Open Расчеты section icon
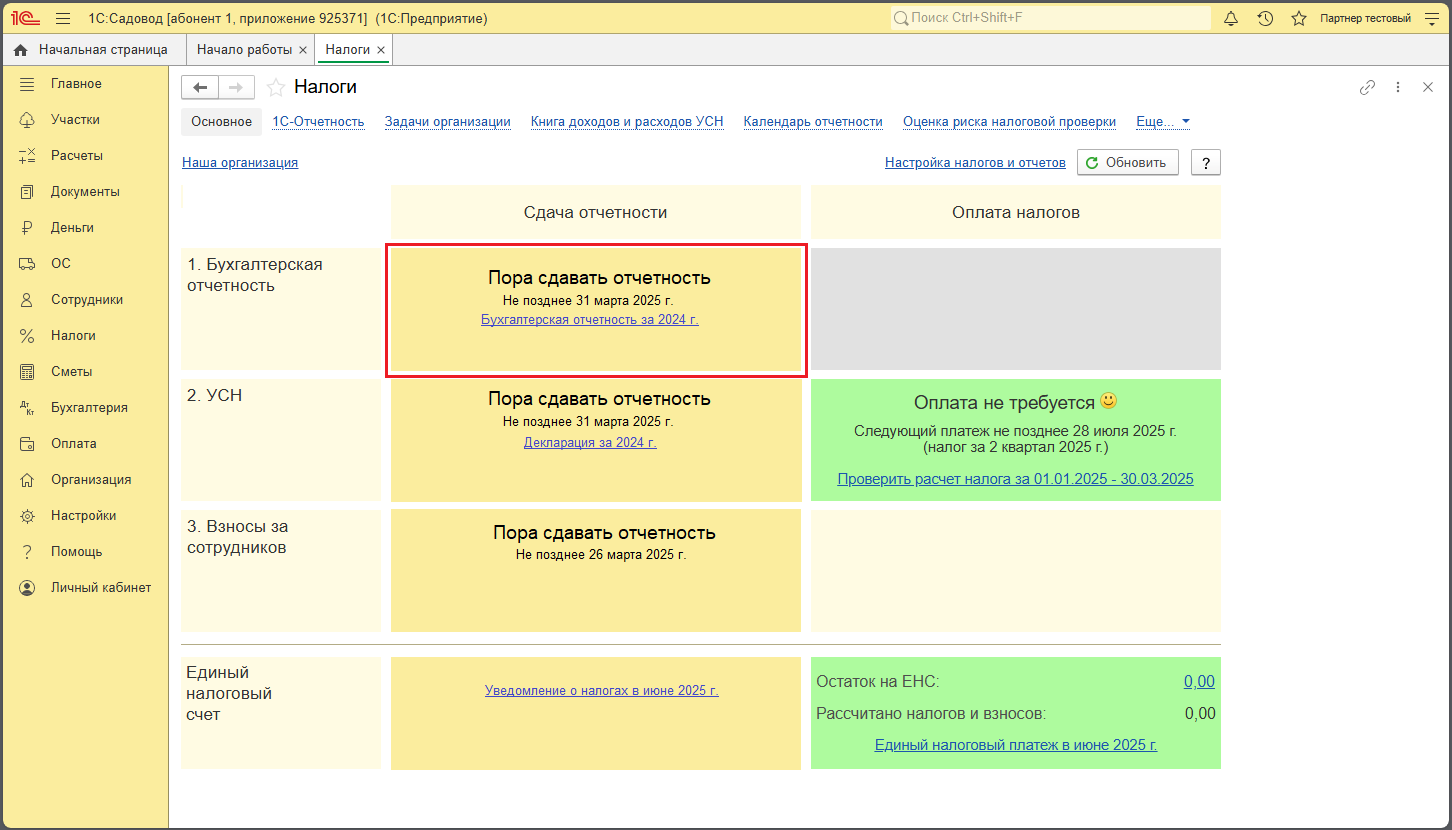Image resolution: width=1452 pixels, height=830 pixels. (27, 156)
